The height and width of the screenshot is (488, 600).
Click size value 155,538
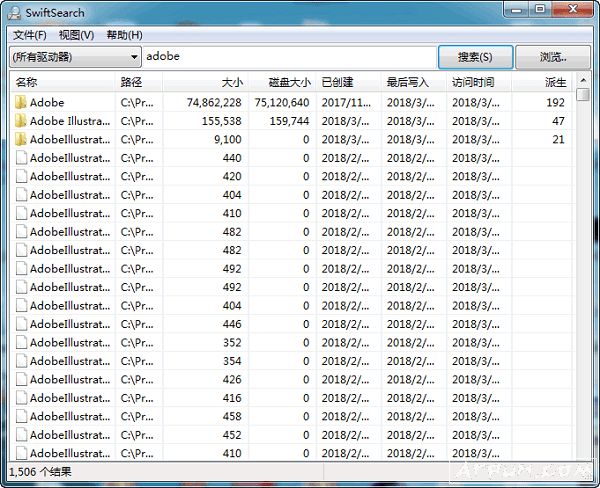222,121
